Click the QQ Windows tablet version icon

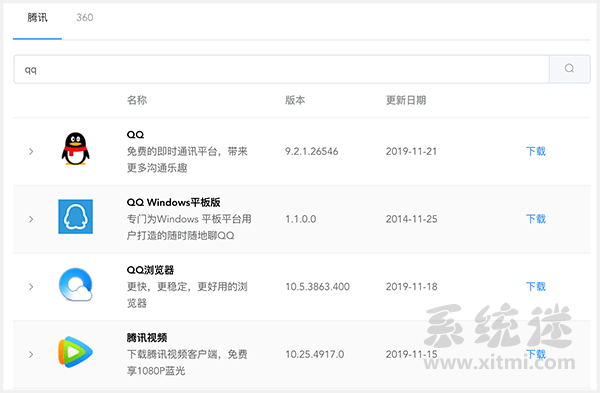point(75,217)
